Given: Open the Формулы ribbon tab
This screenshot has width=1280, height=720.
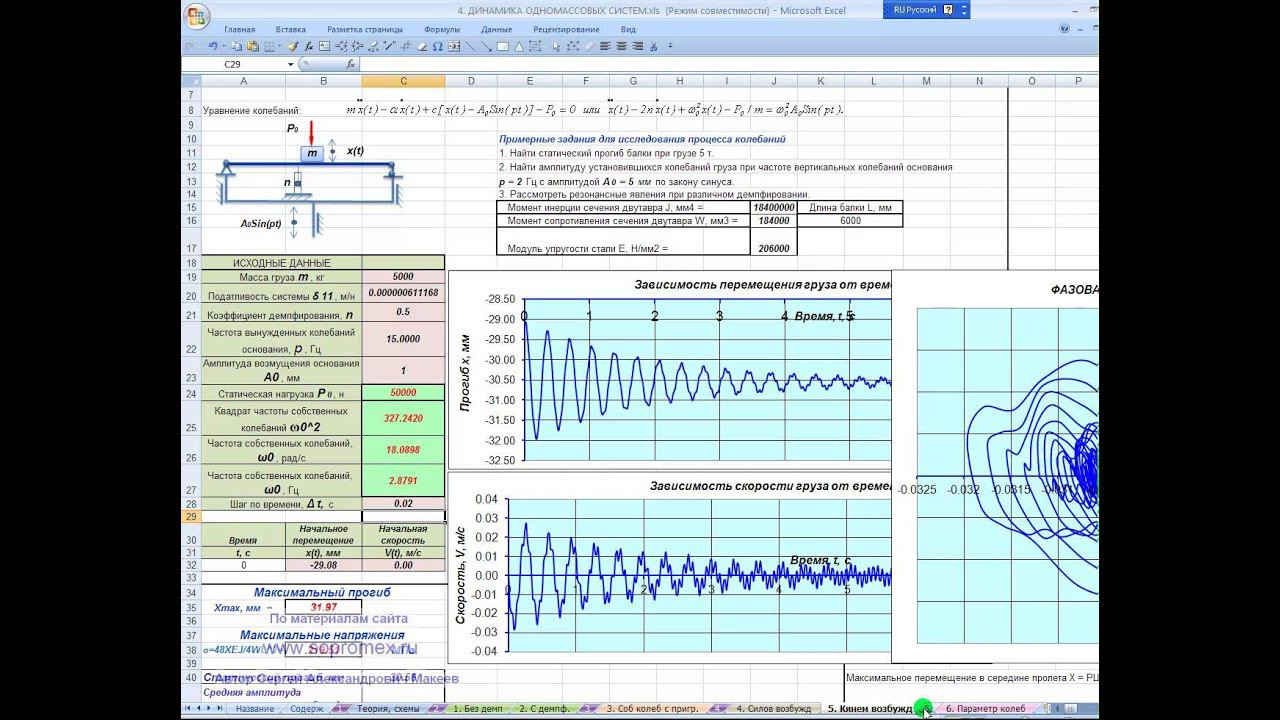Looking at the screenshot, I should 442,30.
